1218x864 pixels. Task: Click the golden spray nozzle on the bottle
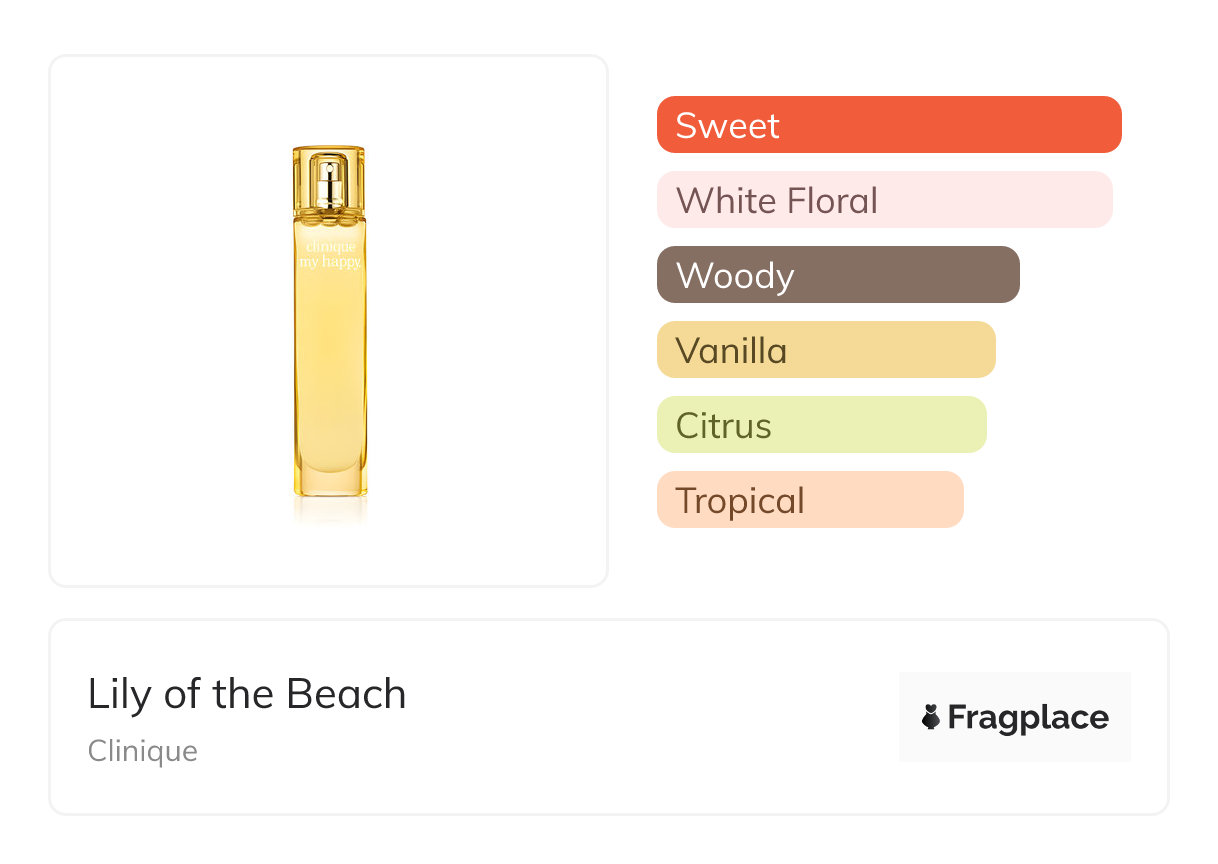[x=329, y=183]
